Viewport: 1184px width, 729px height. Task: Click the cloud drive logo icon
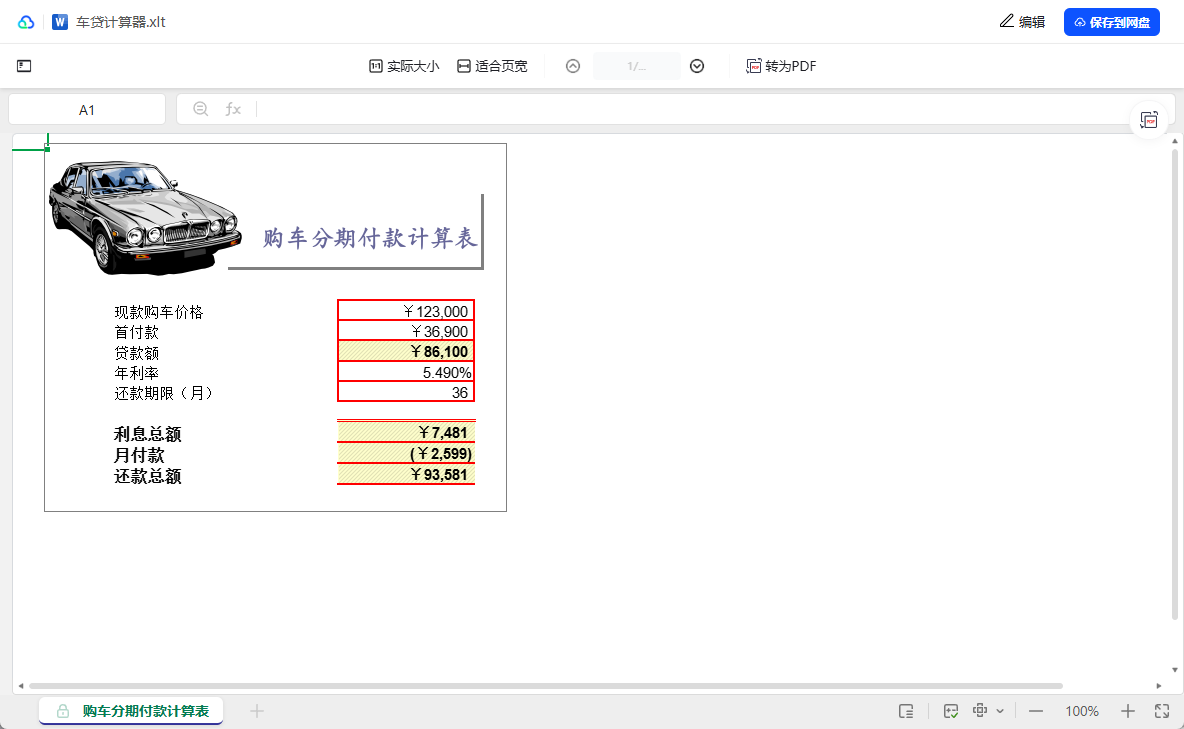coord(26,22)
